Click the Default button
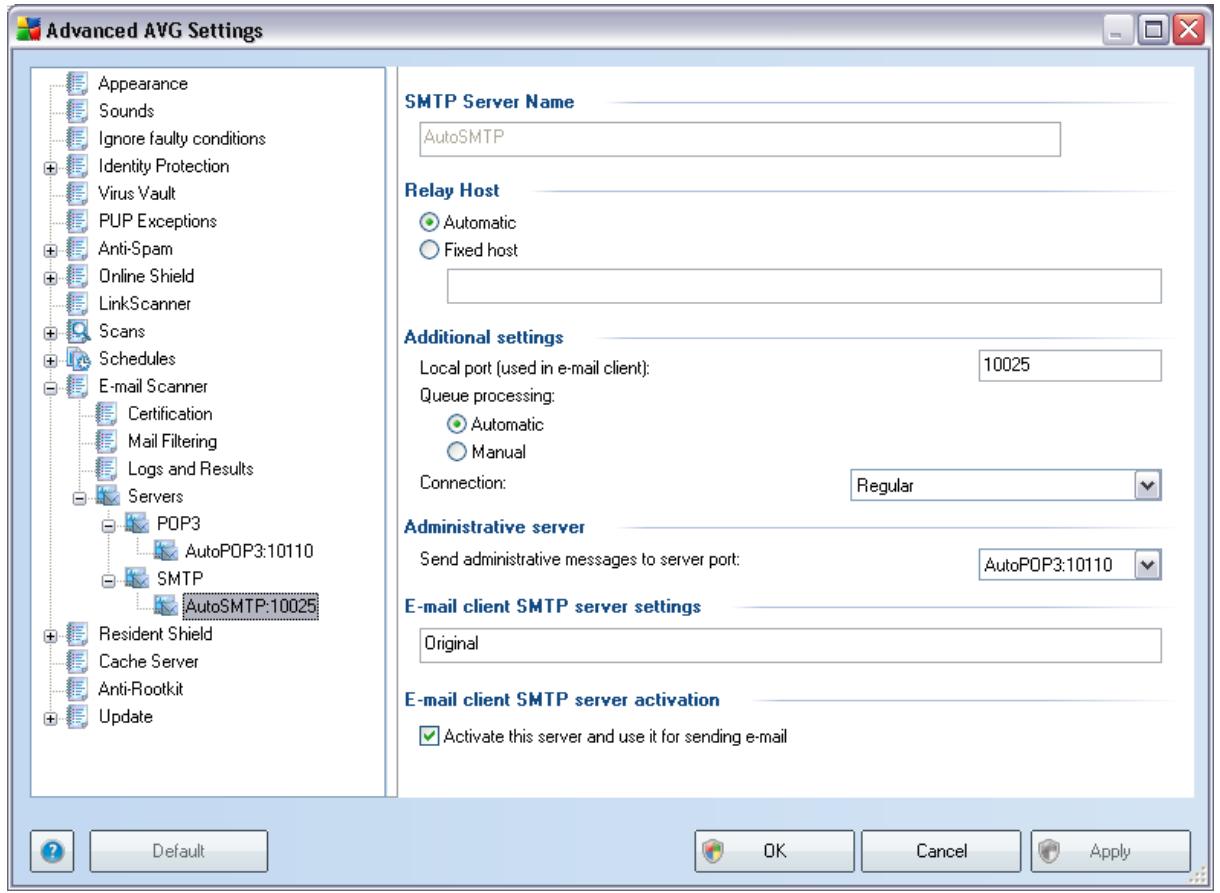Image resolution: width=1220 pixels, height=893 pixels. (179, 851)
